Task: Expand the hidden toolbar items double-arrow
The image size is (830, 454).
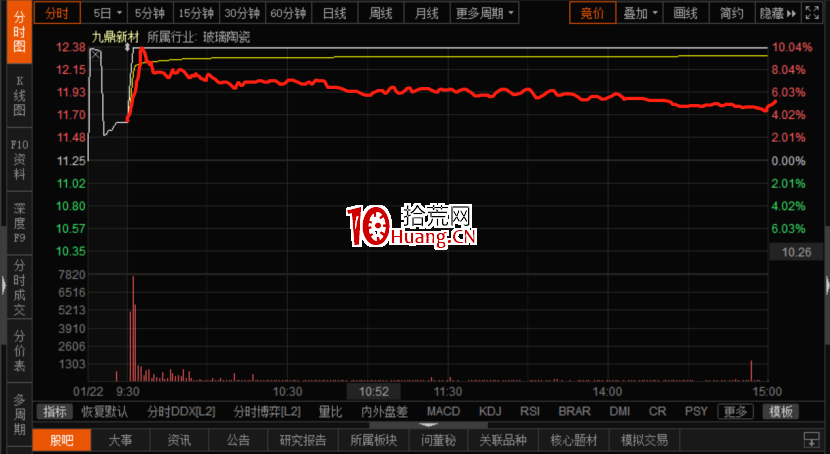Action: pos(795,13)
